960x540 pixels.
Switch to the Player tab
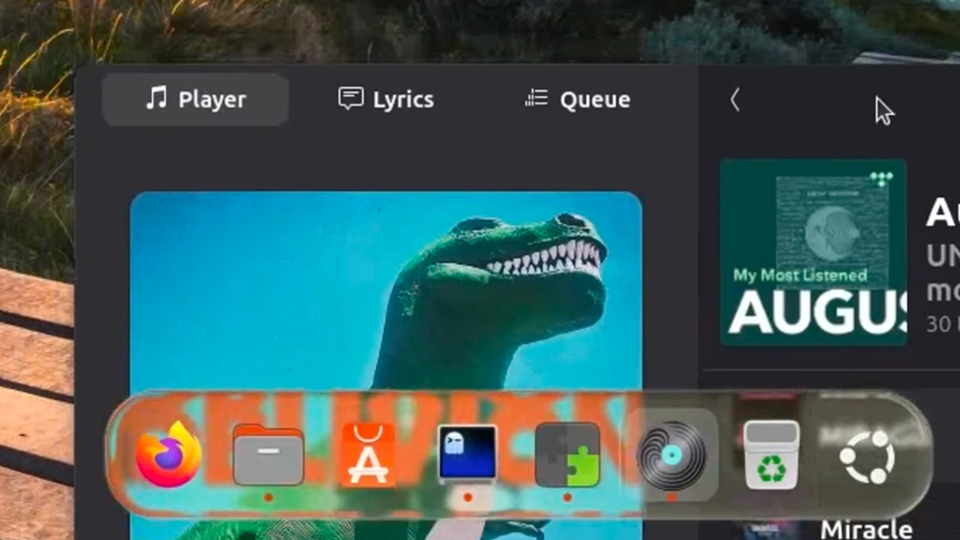(x=195, y=99)
